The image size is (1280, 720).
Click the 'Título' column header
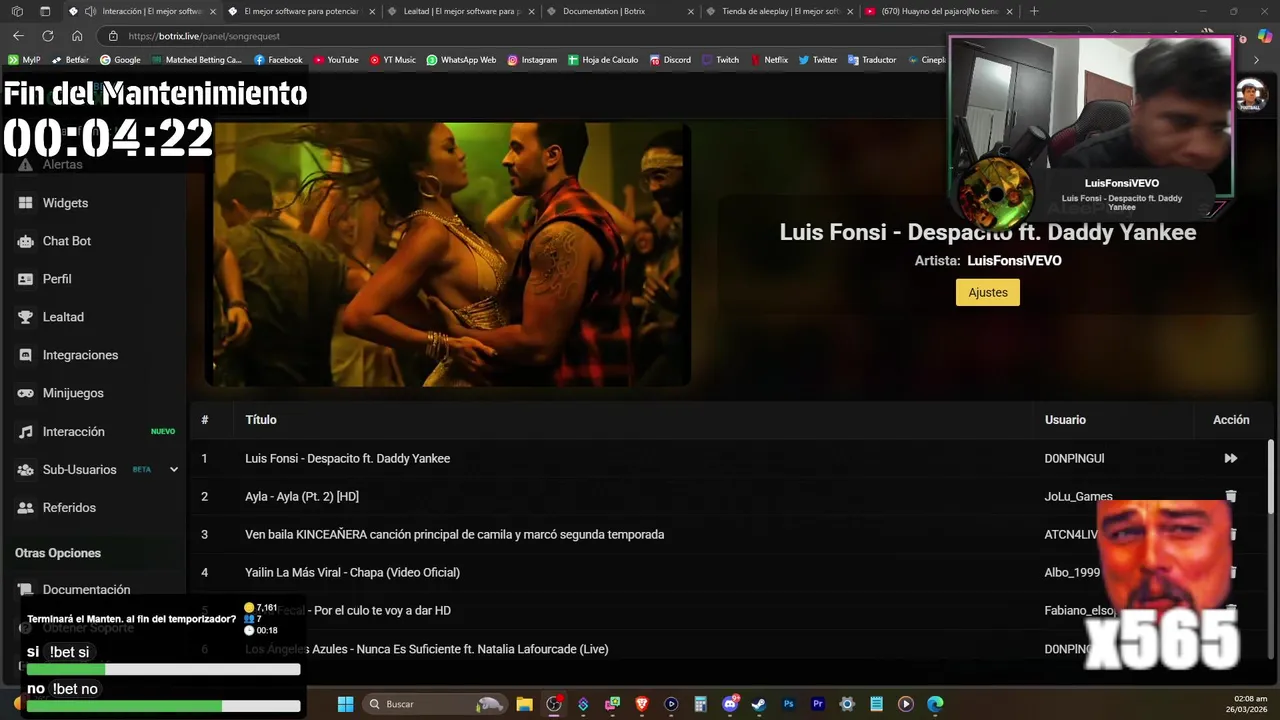[x=261, y=420]
